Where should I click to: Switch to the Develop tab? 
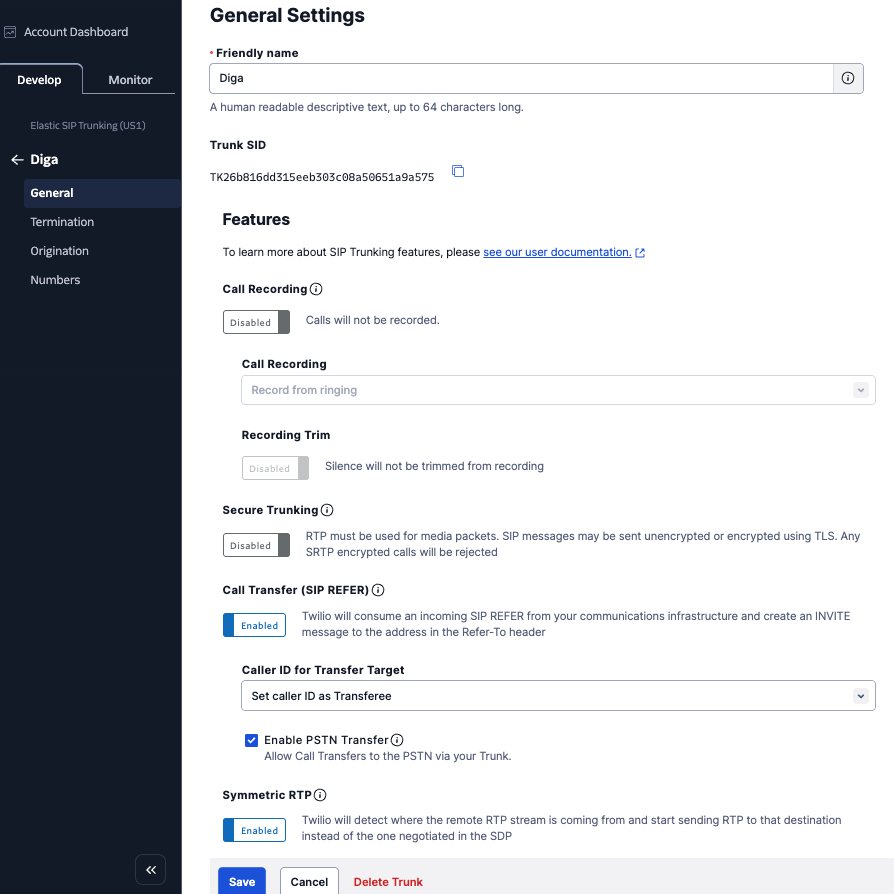pyautogui.click(x=39, y=80)
